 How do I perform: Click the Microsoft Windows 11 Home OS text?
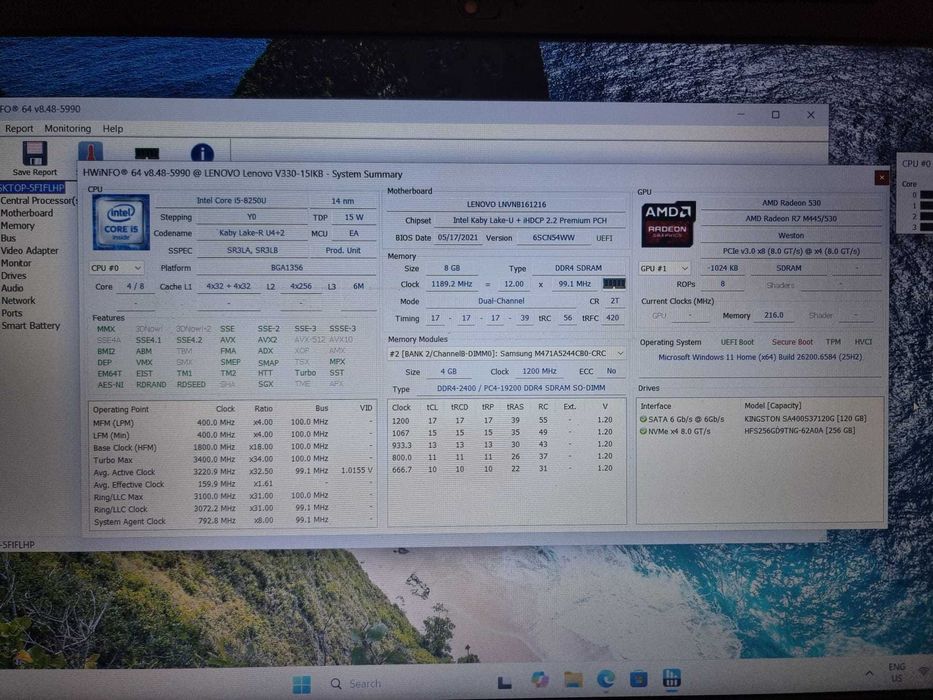click(760, 357)
